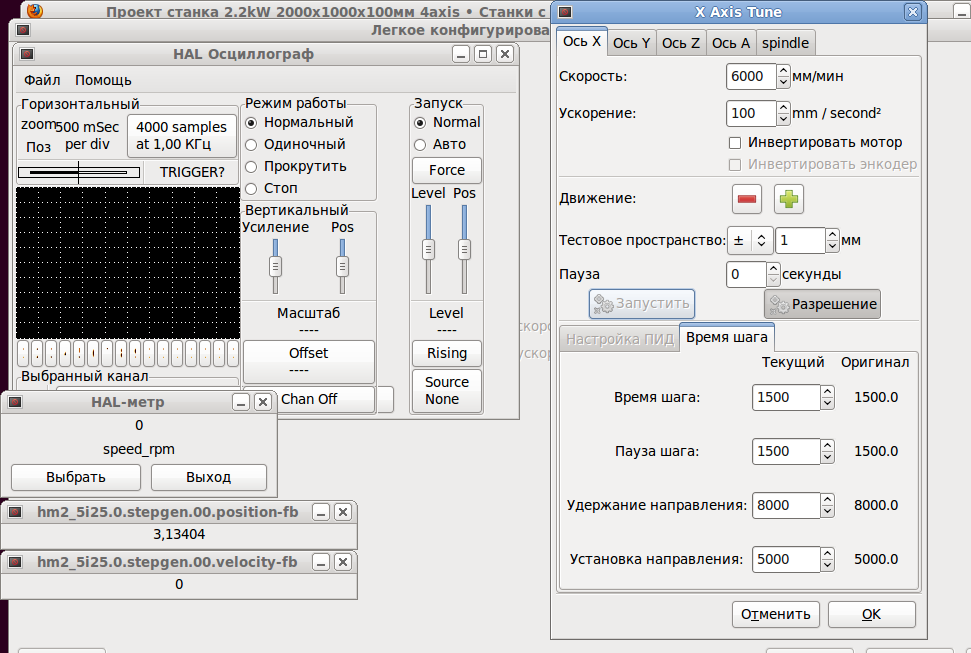
Task: Close the HAL Осциллограф window
Action: (505, 55)
